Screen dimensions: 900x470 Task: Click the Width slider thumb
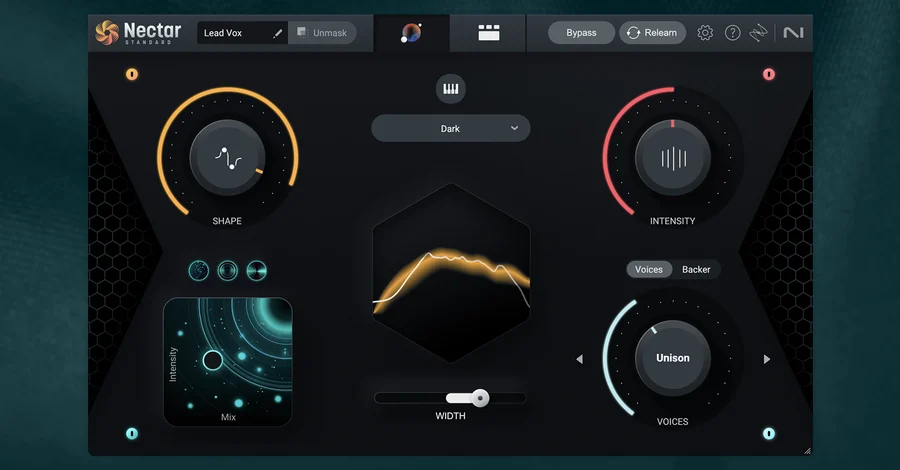click(480, 398)
